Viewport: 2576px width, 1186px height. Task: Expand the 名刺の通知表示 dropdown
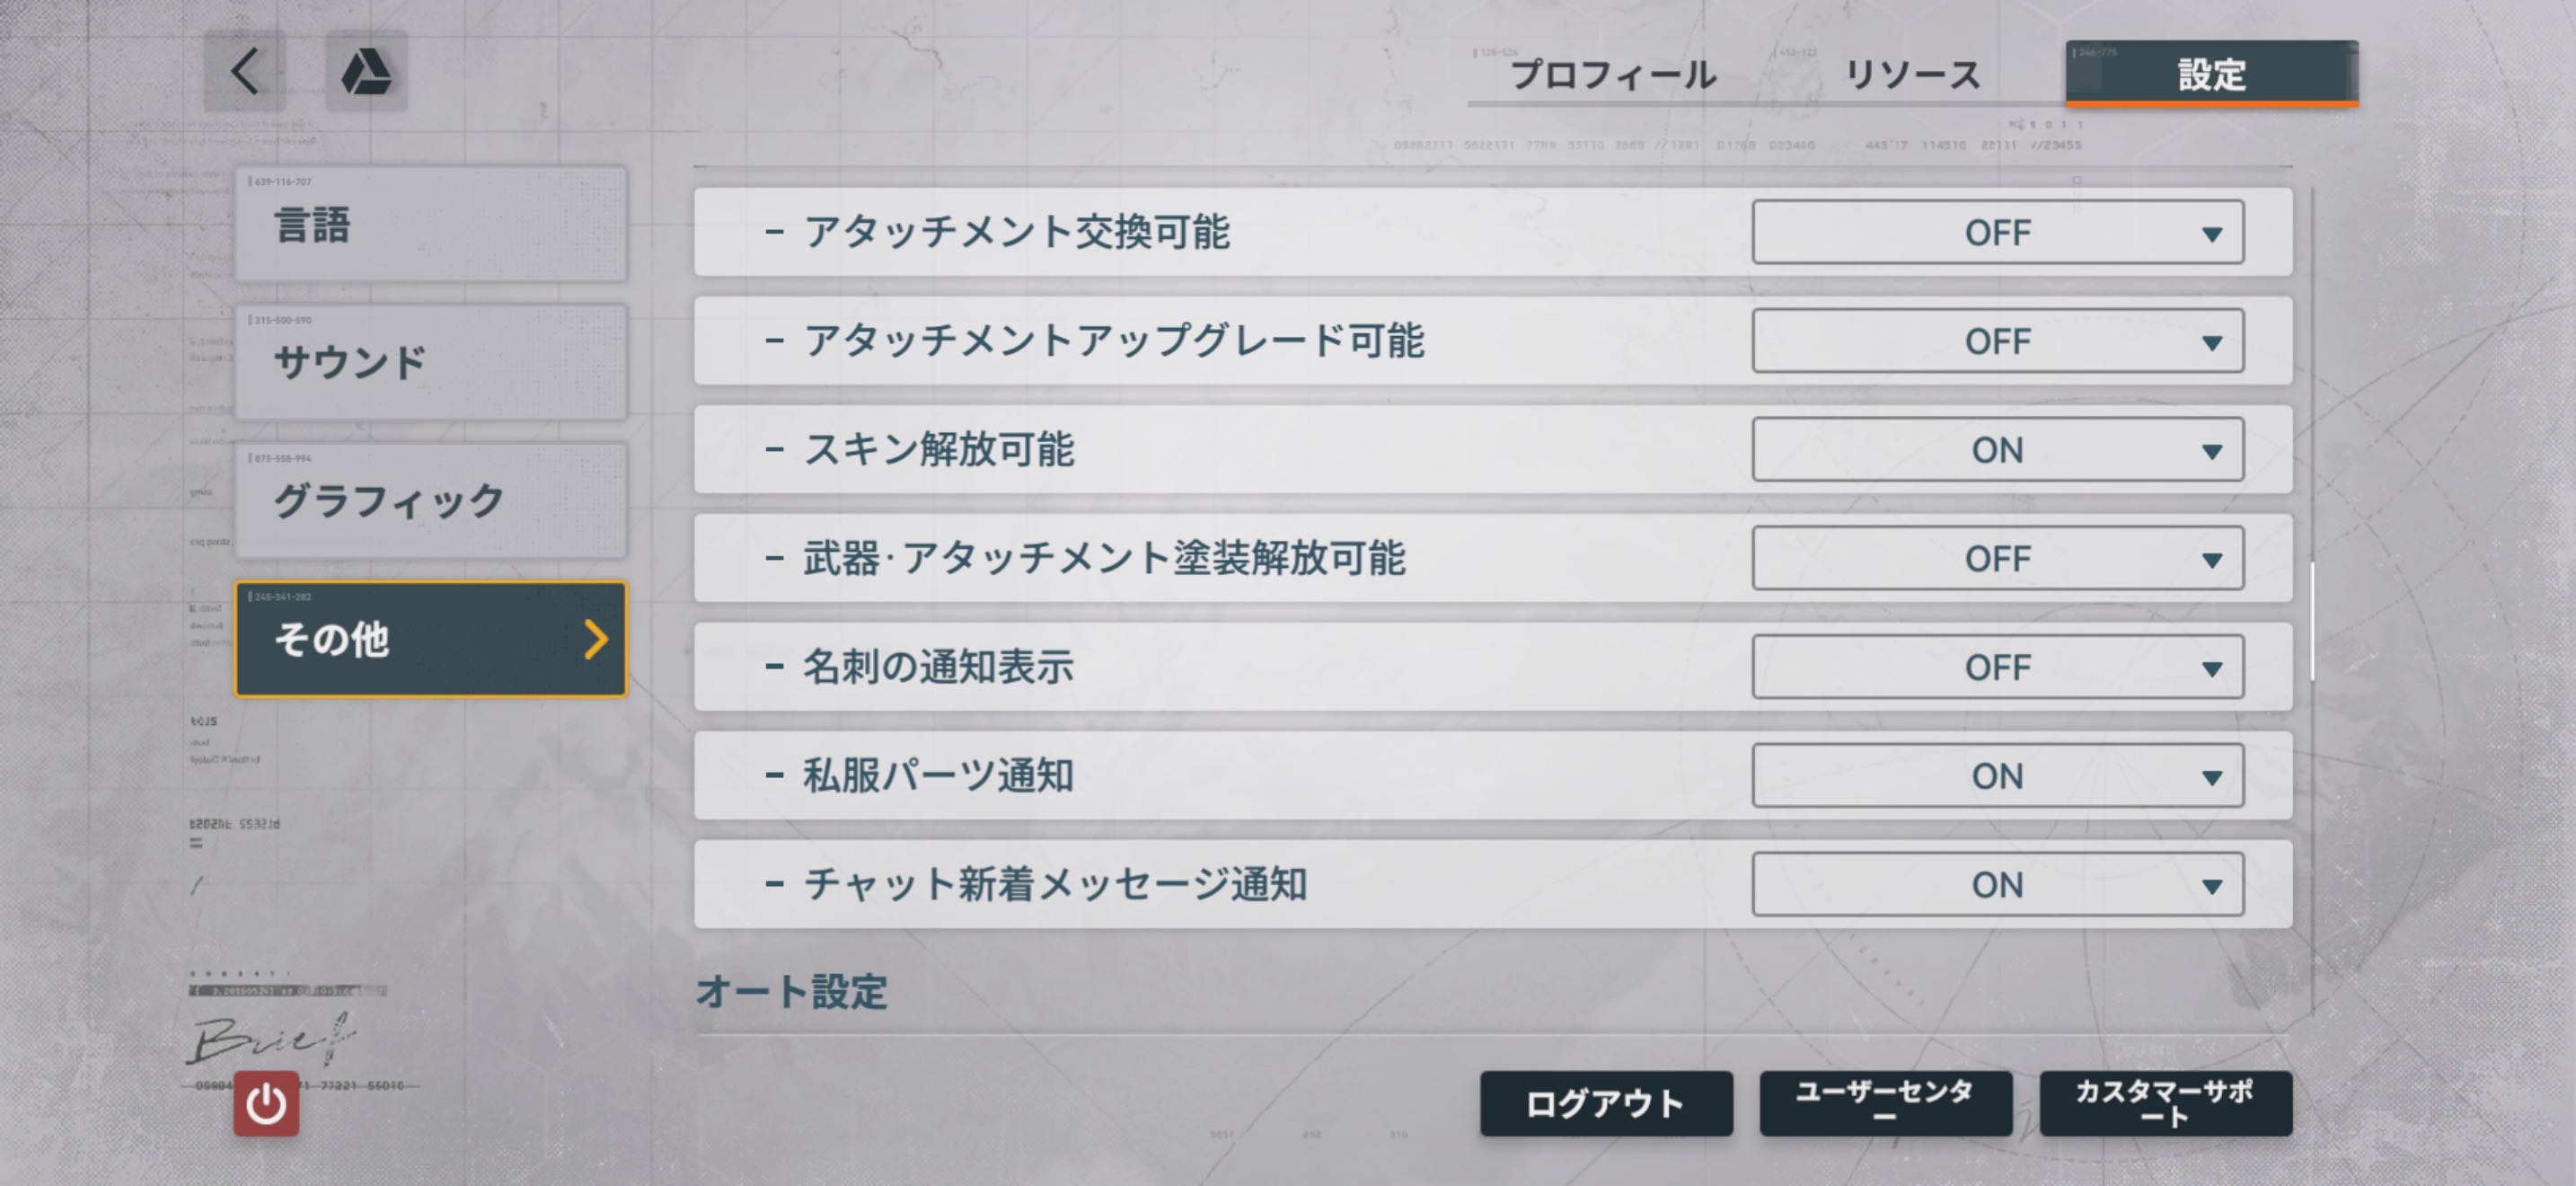click(x=1997, y=668)
